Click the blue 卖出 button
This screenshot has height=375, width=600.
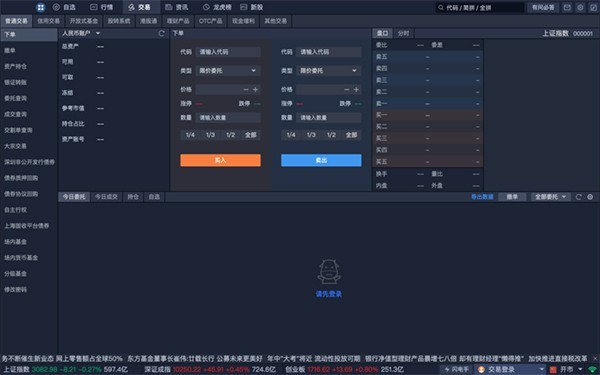[x=321, y=160]
